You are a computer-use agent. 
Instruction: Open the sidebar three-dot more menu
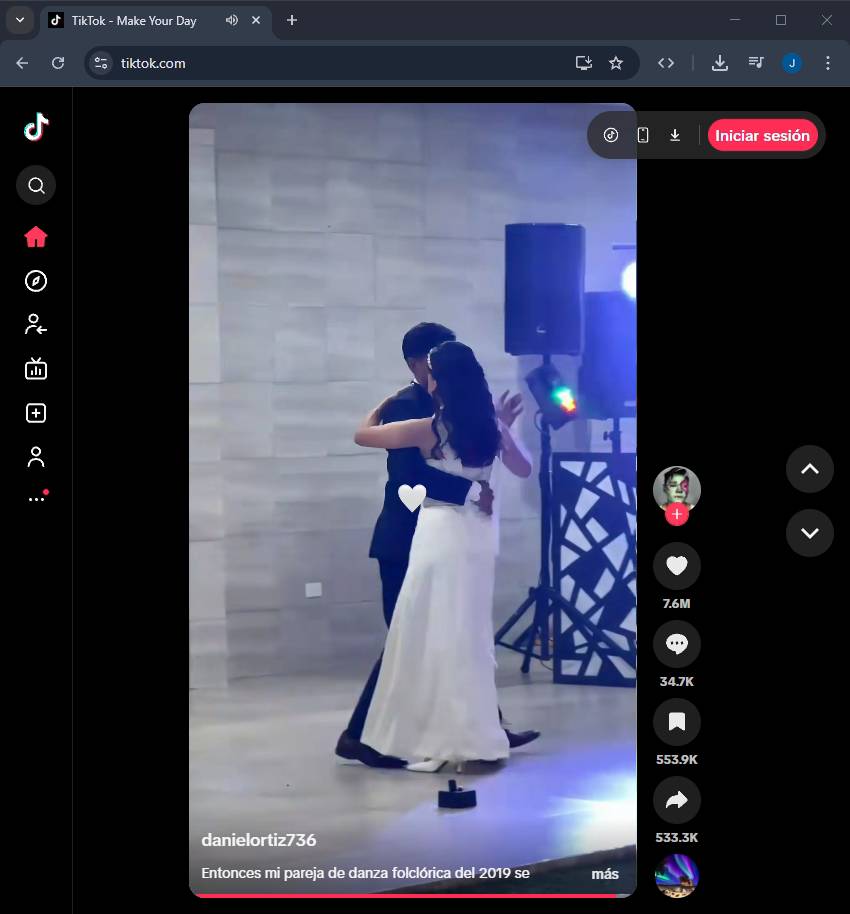coord(36,498)
